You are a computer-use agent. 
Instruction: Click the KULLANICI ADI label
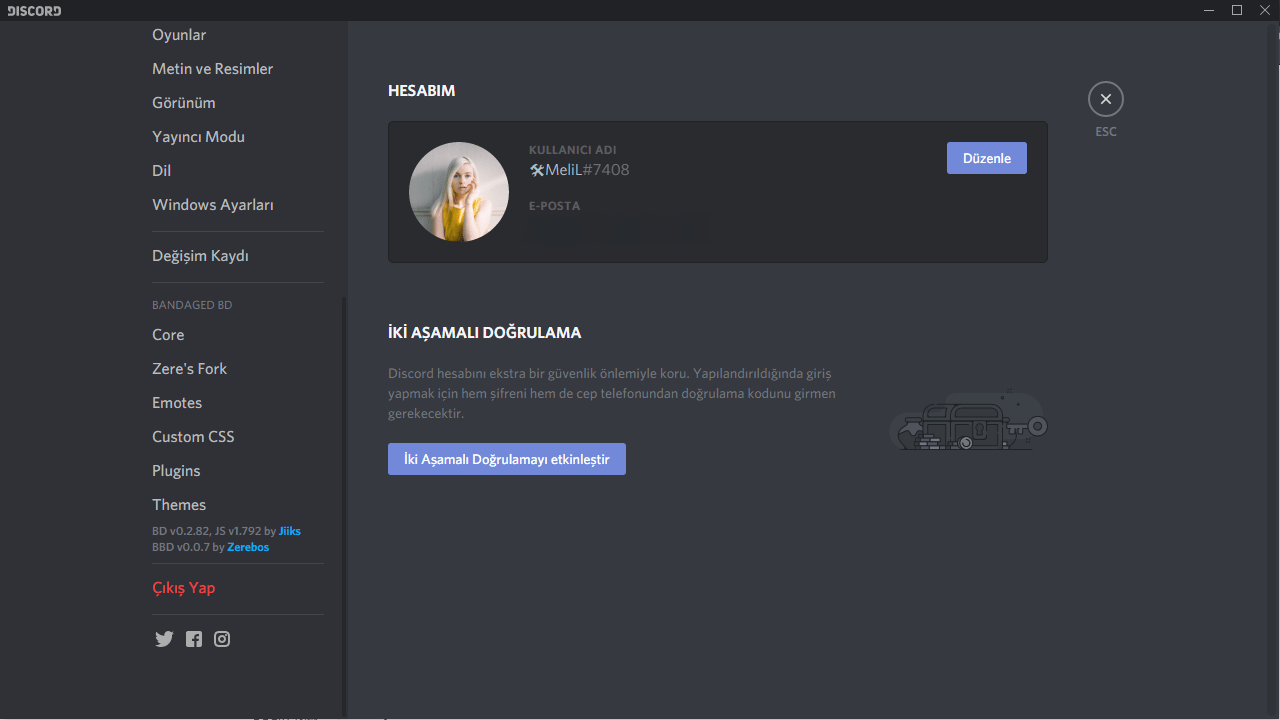[573, 150]
